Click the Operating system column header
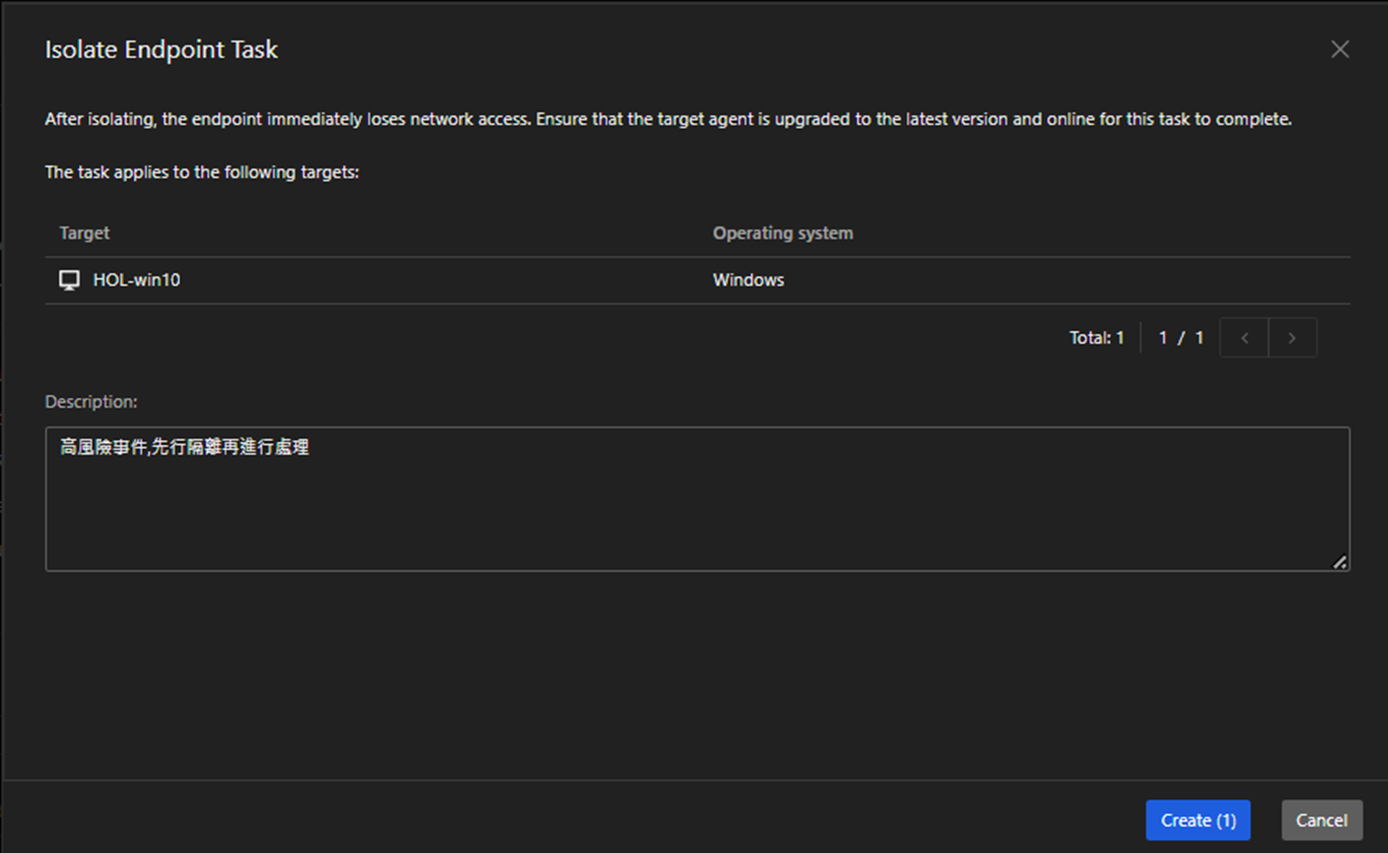 (782, 233)
